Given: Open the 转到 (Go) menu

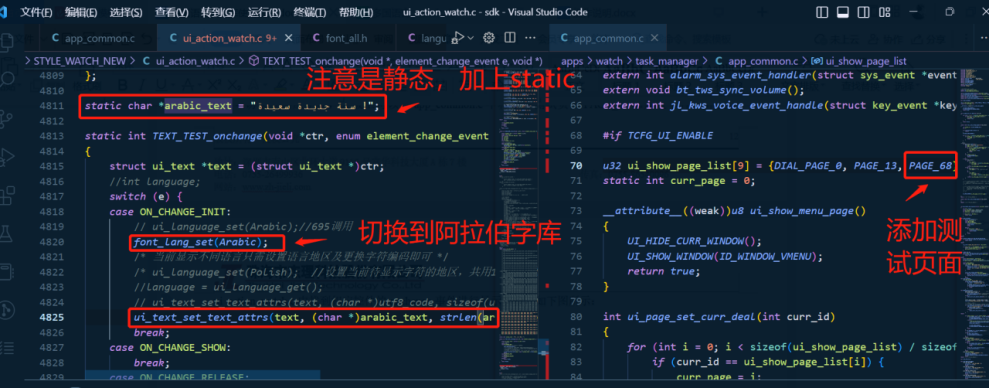Looking at the screenshot, I should tap(218, 12).
